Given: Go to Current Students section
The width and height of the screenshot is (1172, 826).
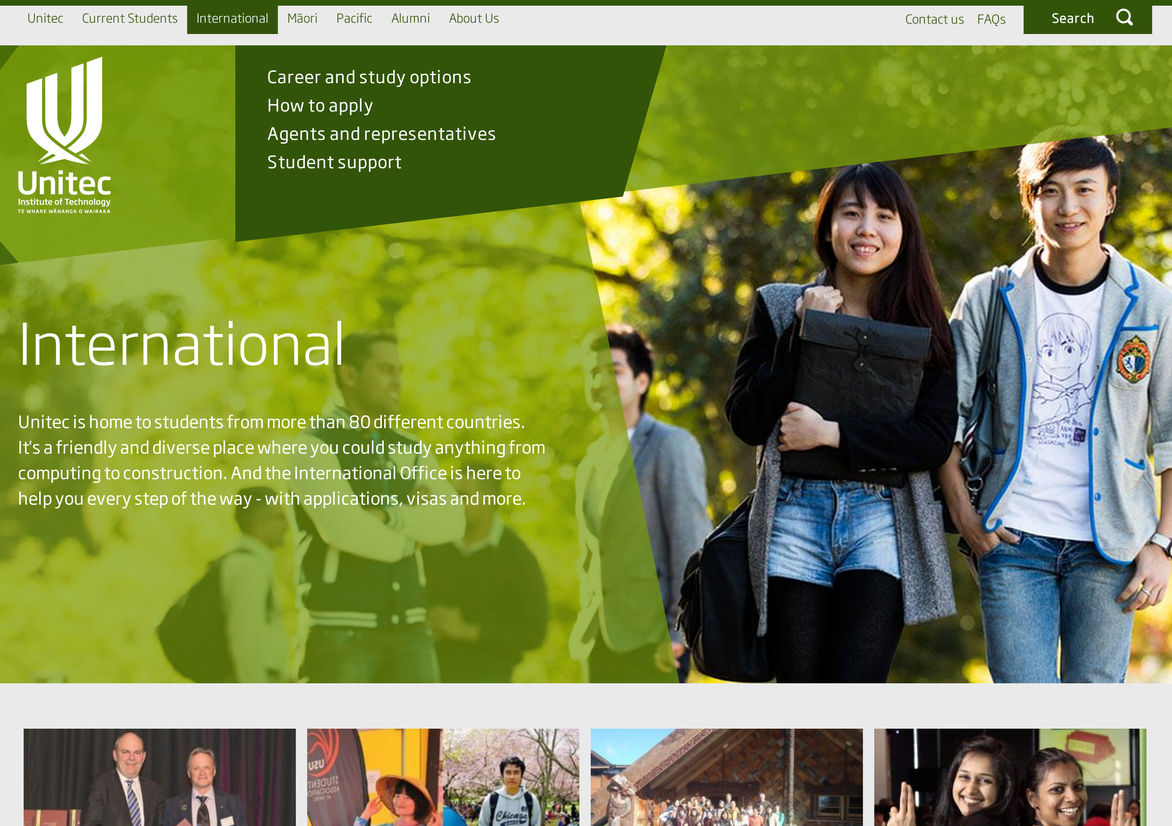Looking at the screenshot, I should [x=130, y=19].
